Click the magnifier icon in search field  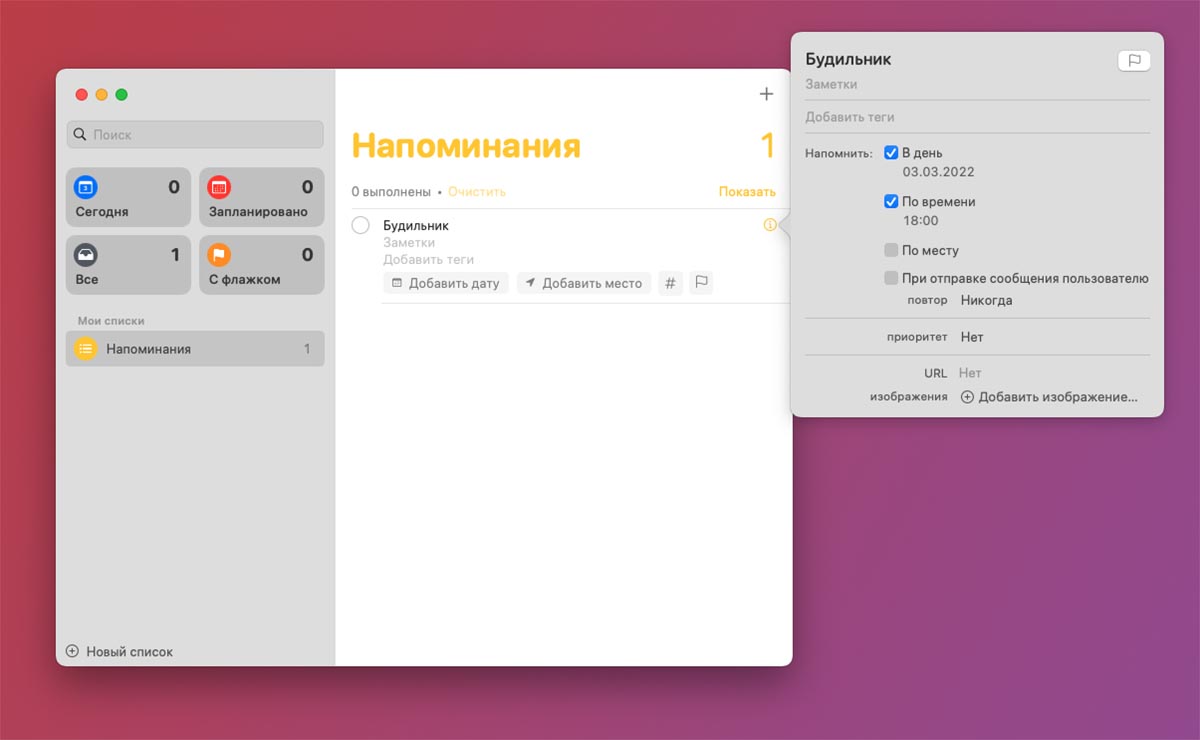tap(81, 135)
